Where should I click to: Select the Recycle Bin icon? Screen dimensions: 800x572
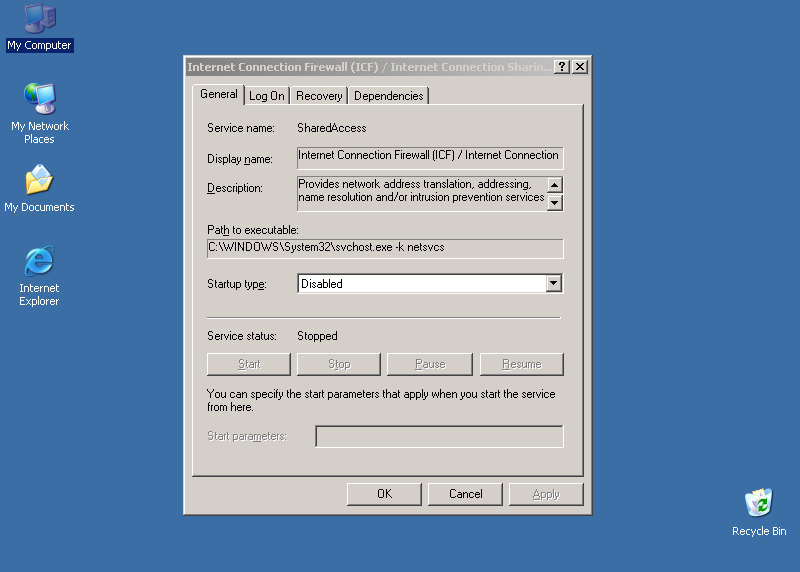tap(759, 512)
